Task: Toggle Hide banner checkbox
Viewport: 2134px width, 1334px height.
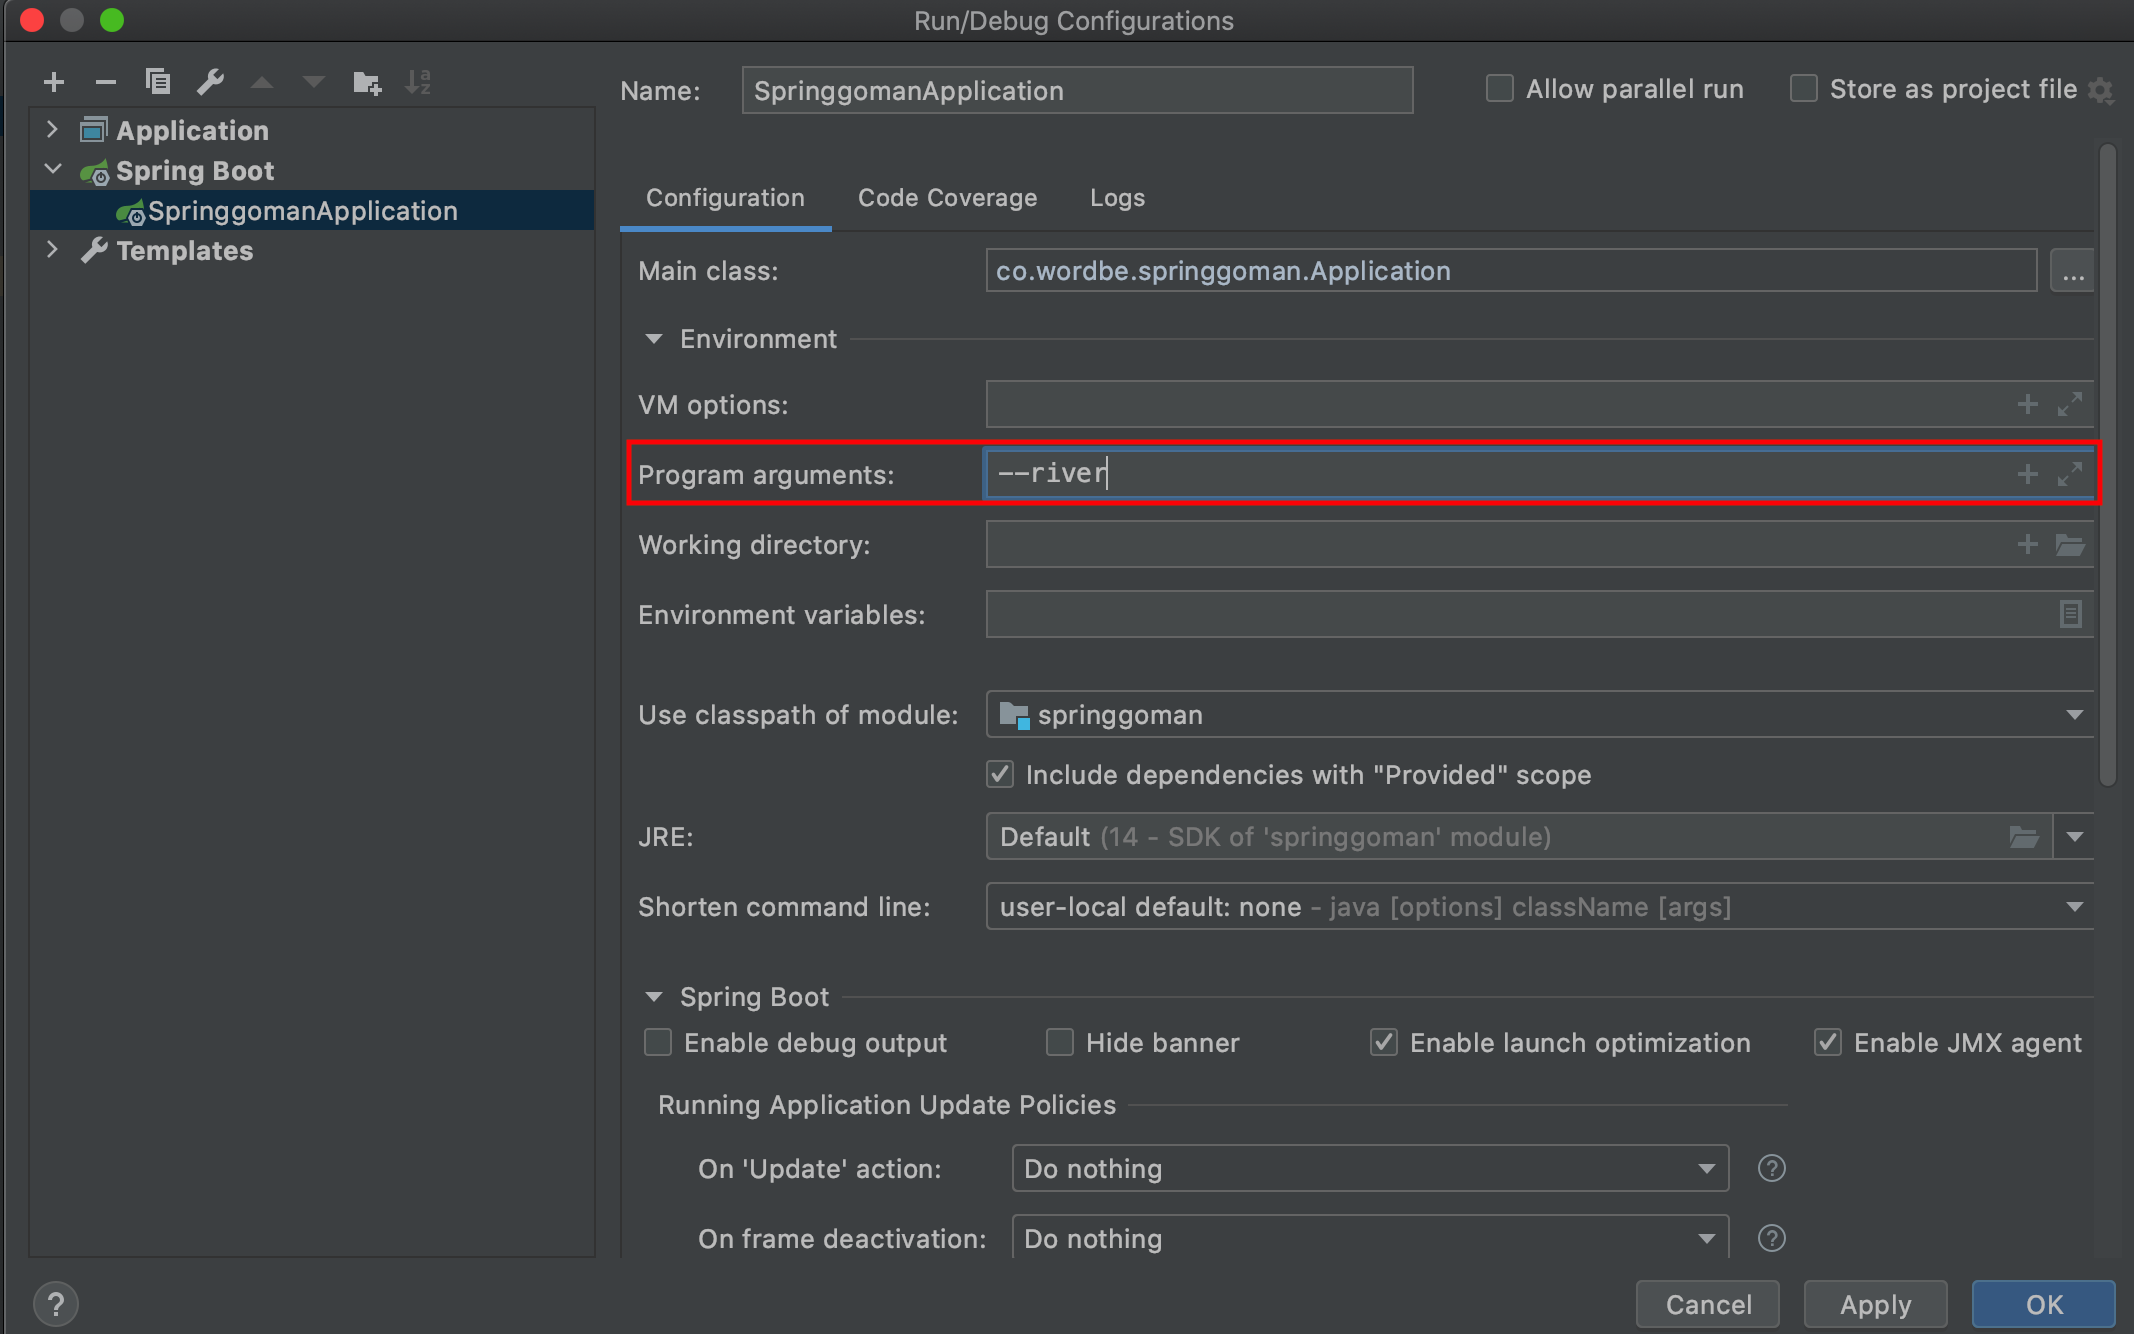Action: tap(1060, 1043)
